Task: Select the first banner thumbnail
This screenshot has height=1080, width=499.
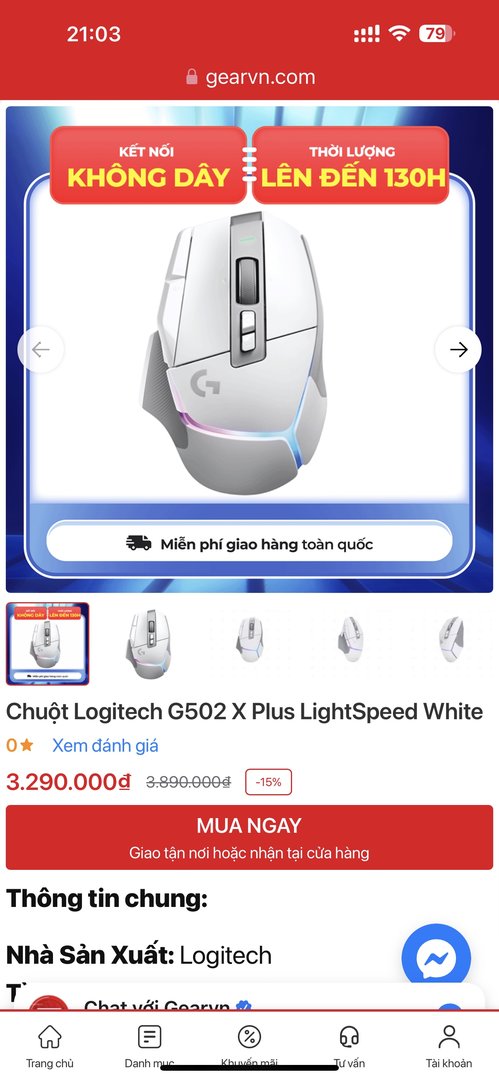Action: tap(48, 644)
